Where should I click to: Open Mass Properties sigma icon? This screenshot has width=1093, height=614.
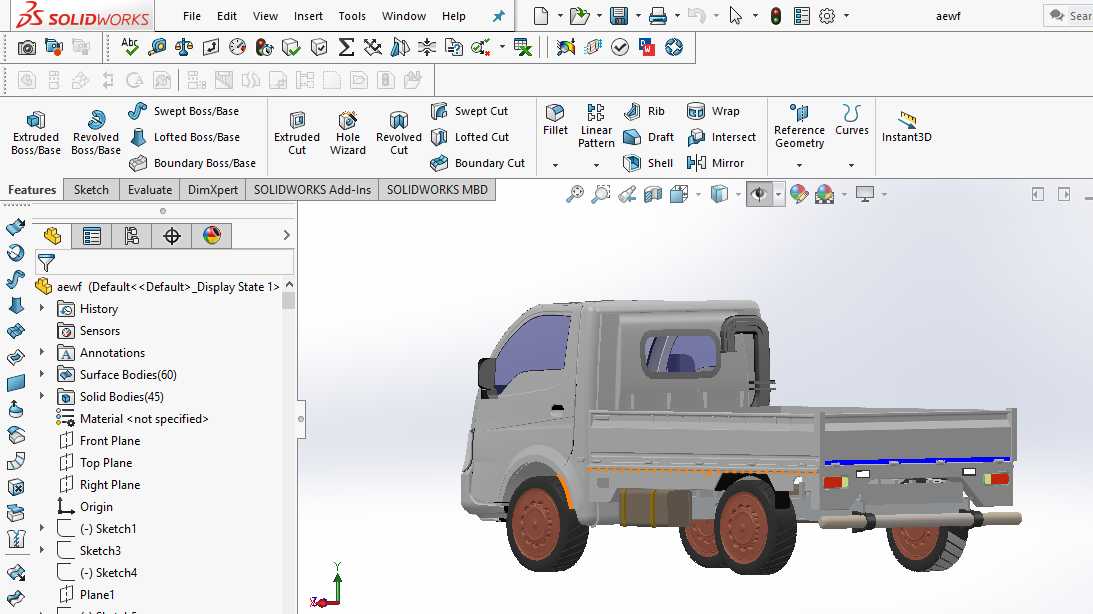tap(346, 47)
